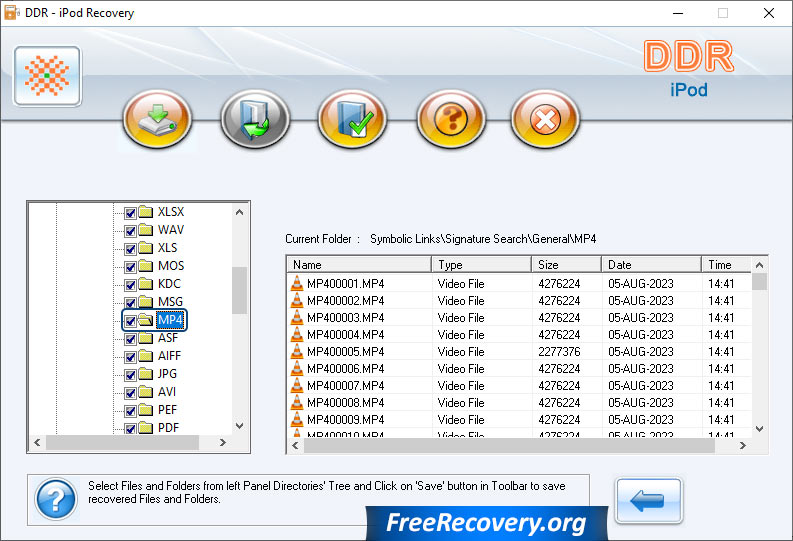Image resolution: width=793 pixels, height=541 pixels.
Task: Close the DDR iPod Recovery window
Action: (x=769, y=13)
